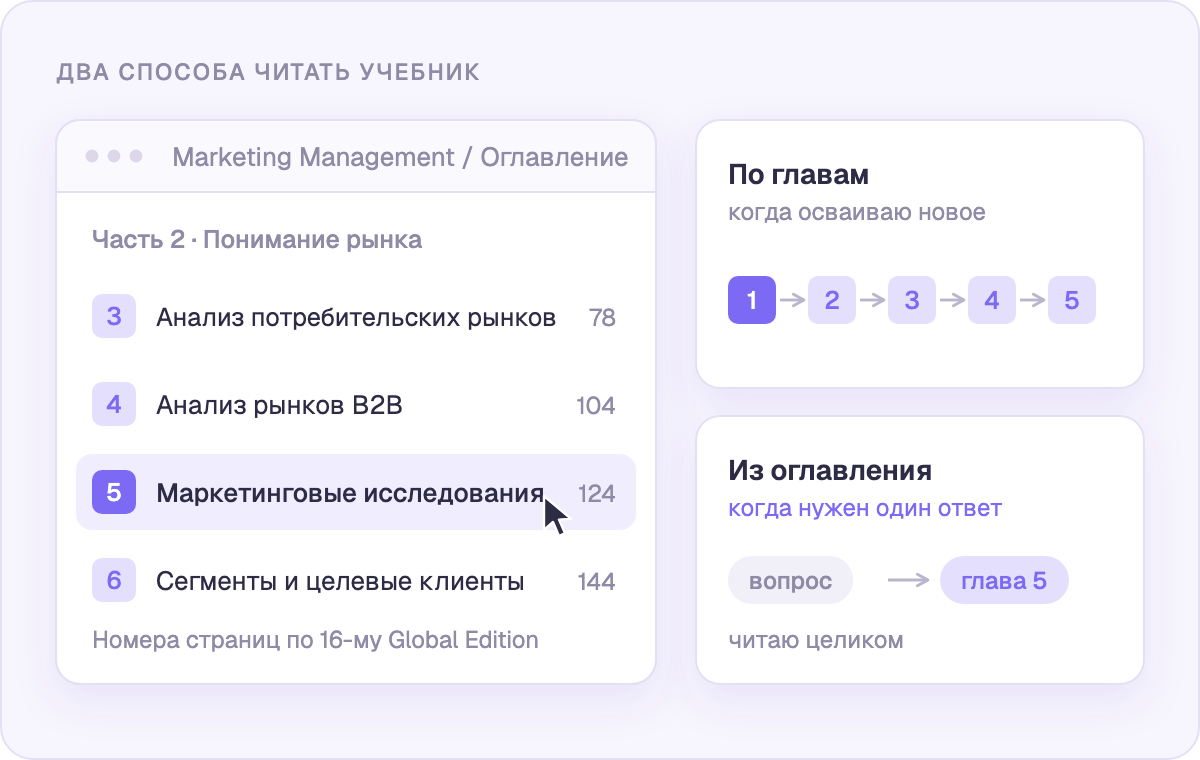Viewport: 1200px width, 760px height.
Task: Click highlighted chapter badge 5 in contents
Action: (114, 493)
